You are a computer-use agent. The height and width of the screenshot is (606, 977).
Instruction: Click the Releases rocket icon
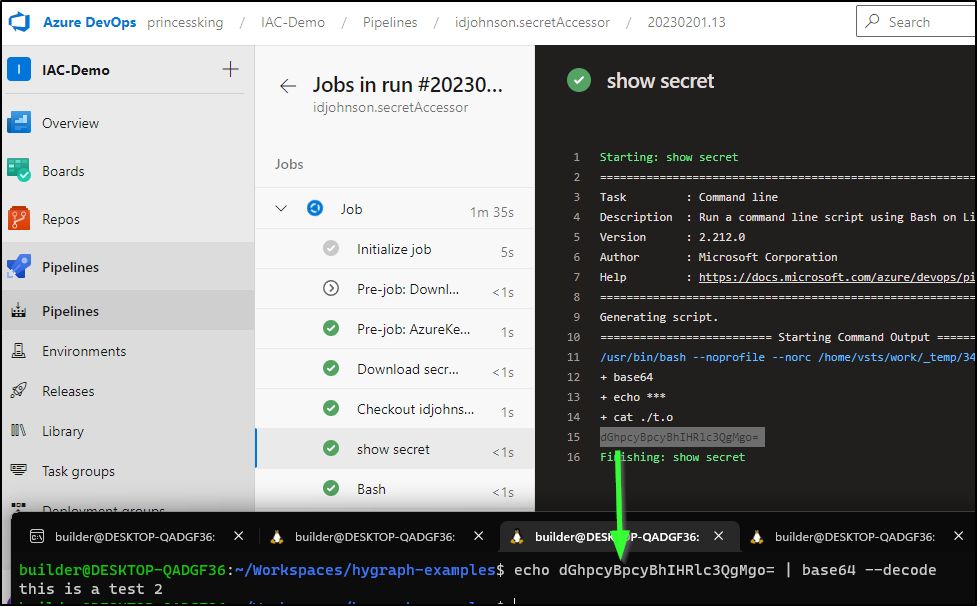click(x=19, y=391)
